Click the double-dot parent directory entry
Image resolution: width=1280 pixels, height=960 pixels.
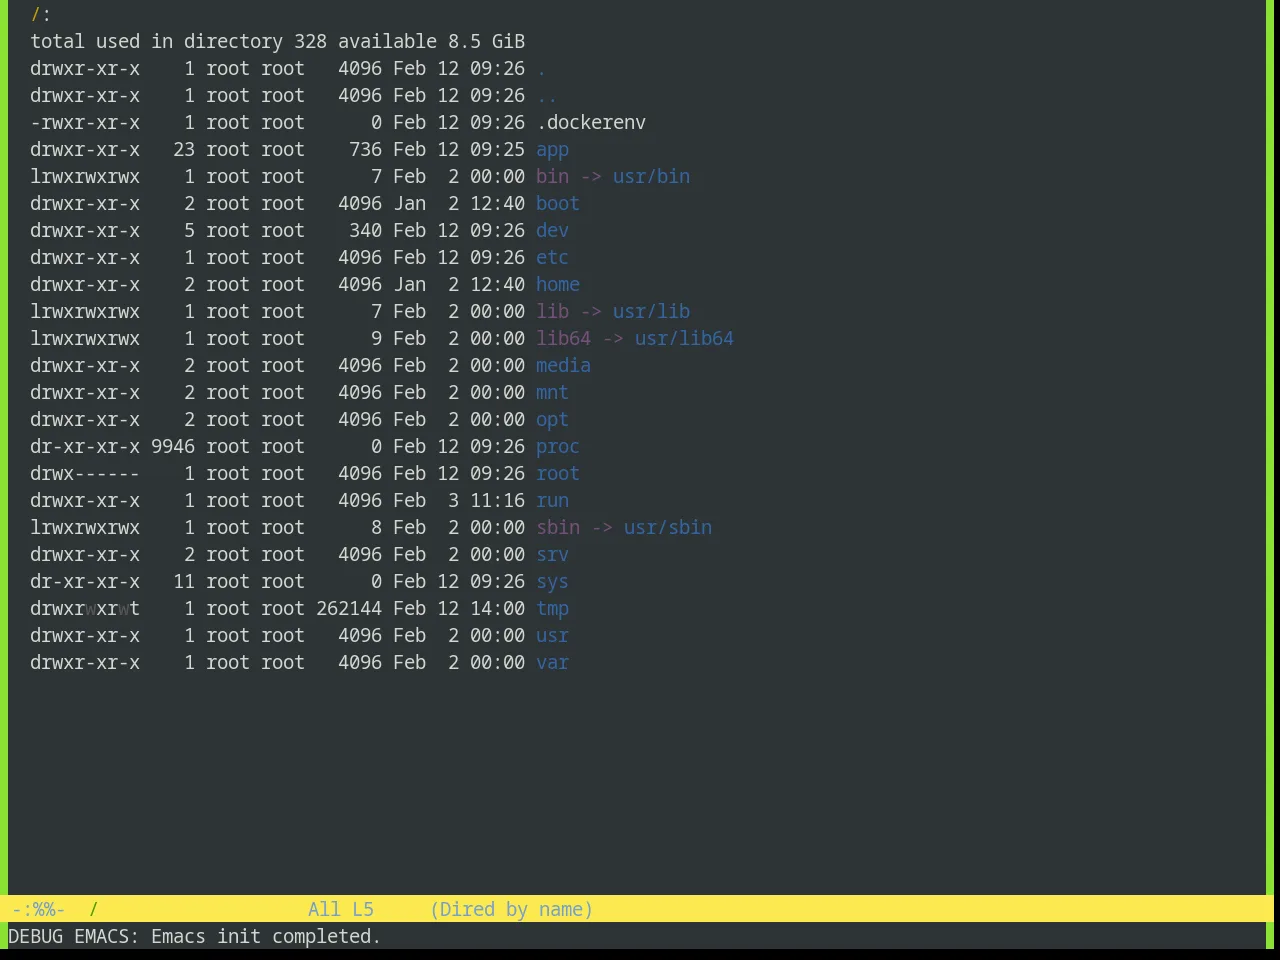pyautogui.click(x=547, y=96)
